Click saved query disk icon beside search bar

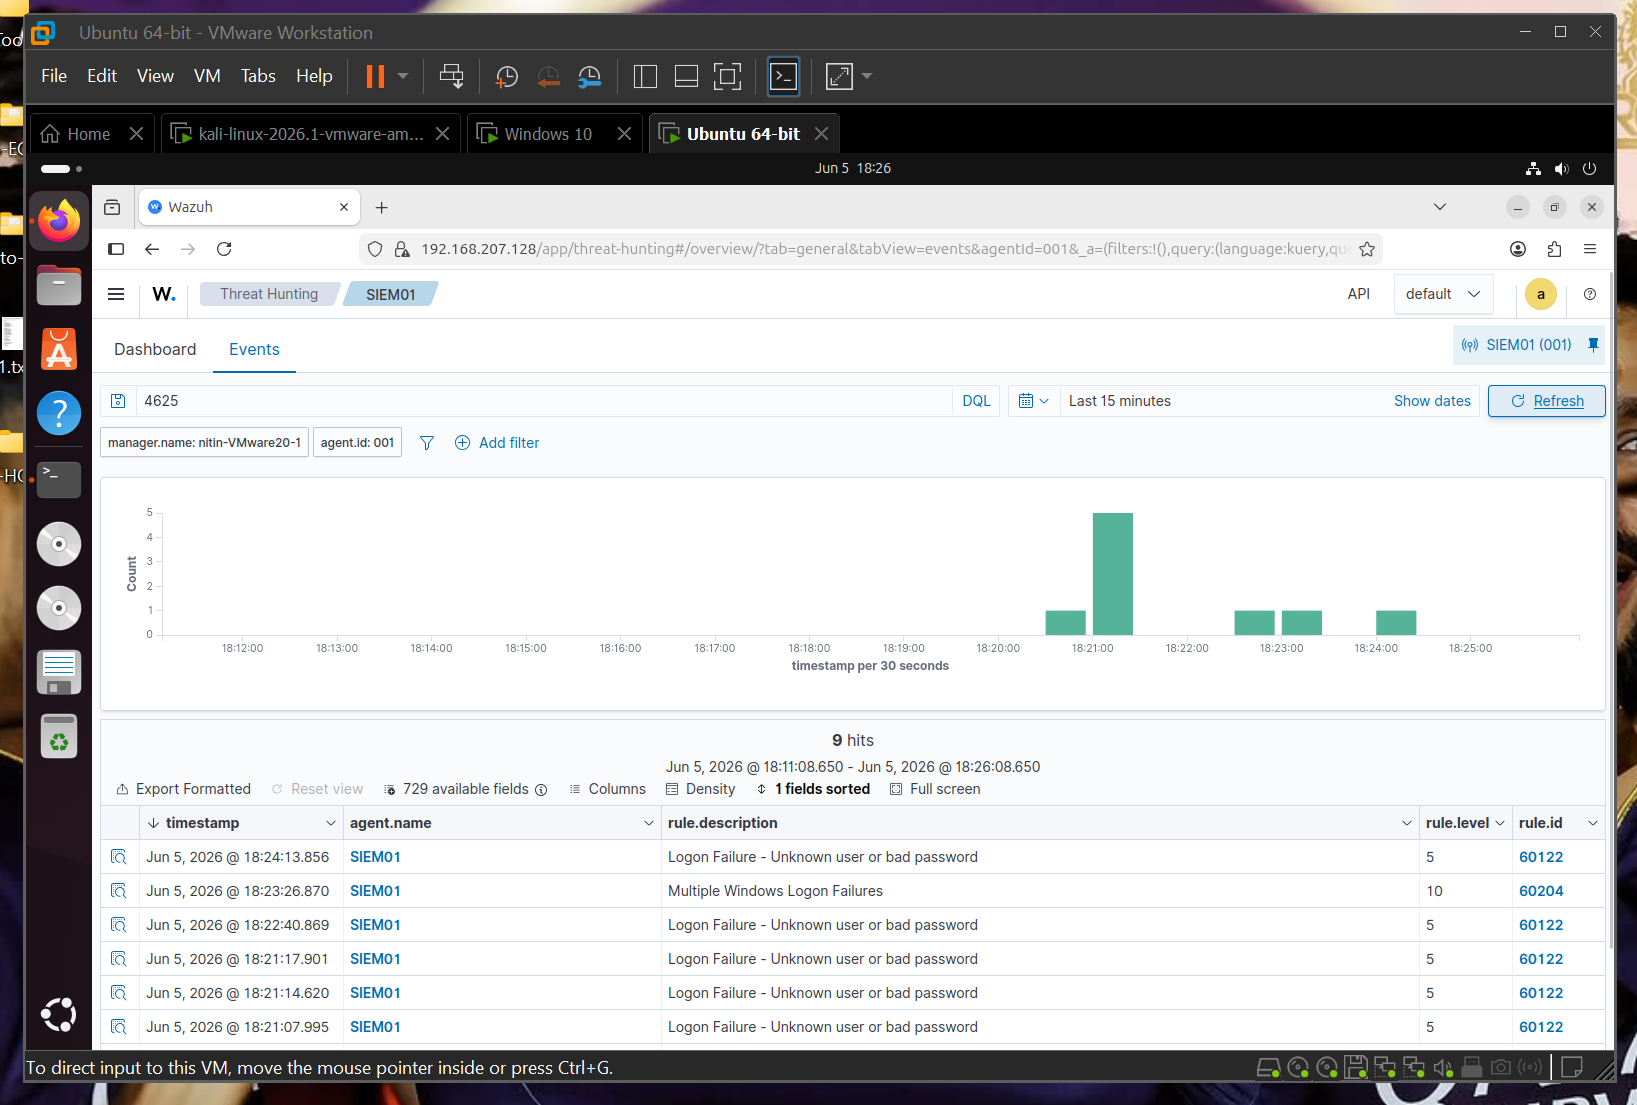[118, 401]
